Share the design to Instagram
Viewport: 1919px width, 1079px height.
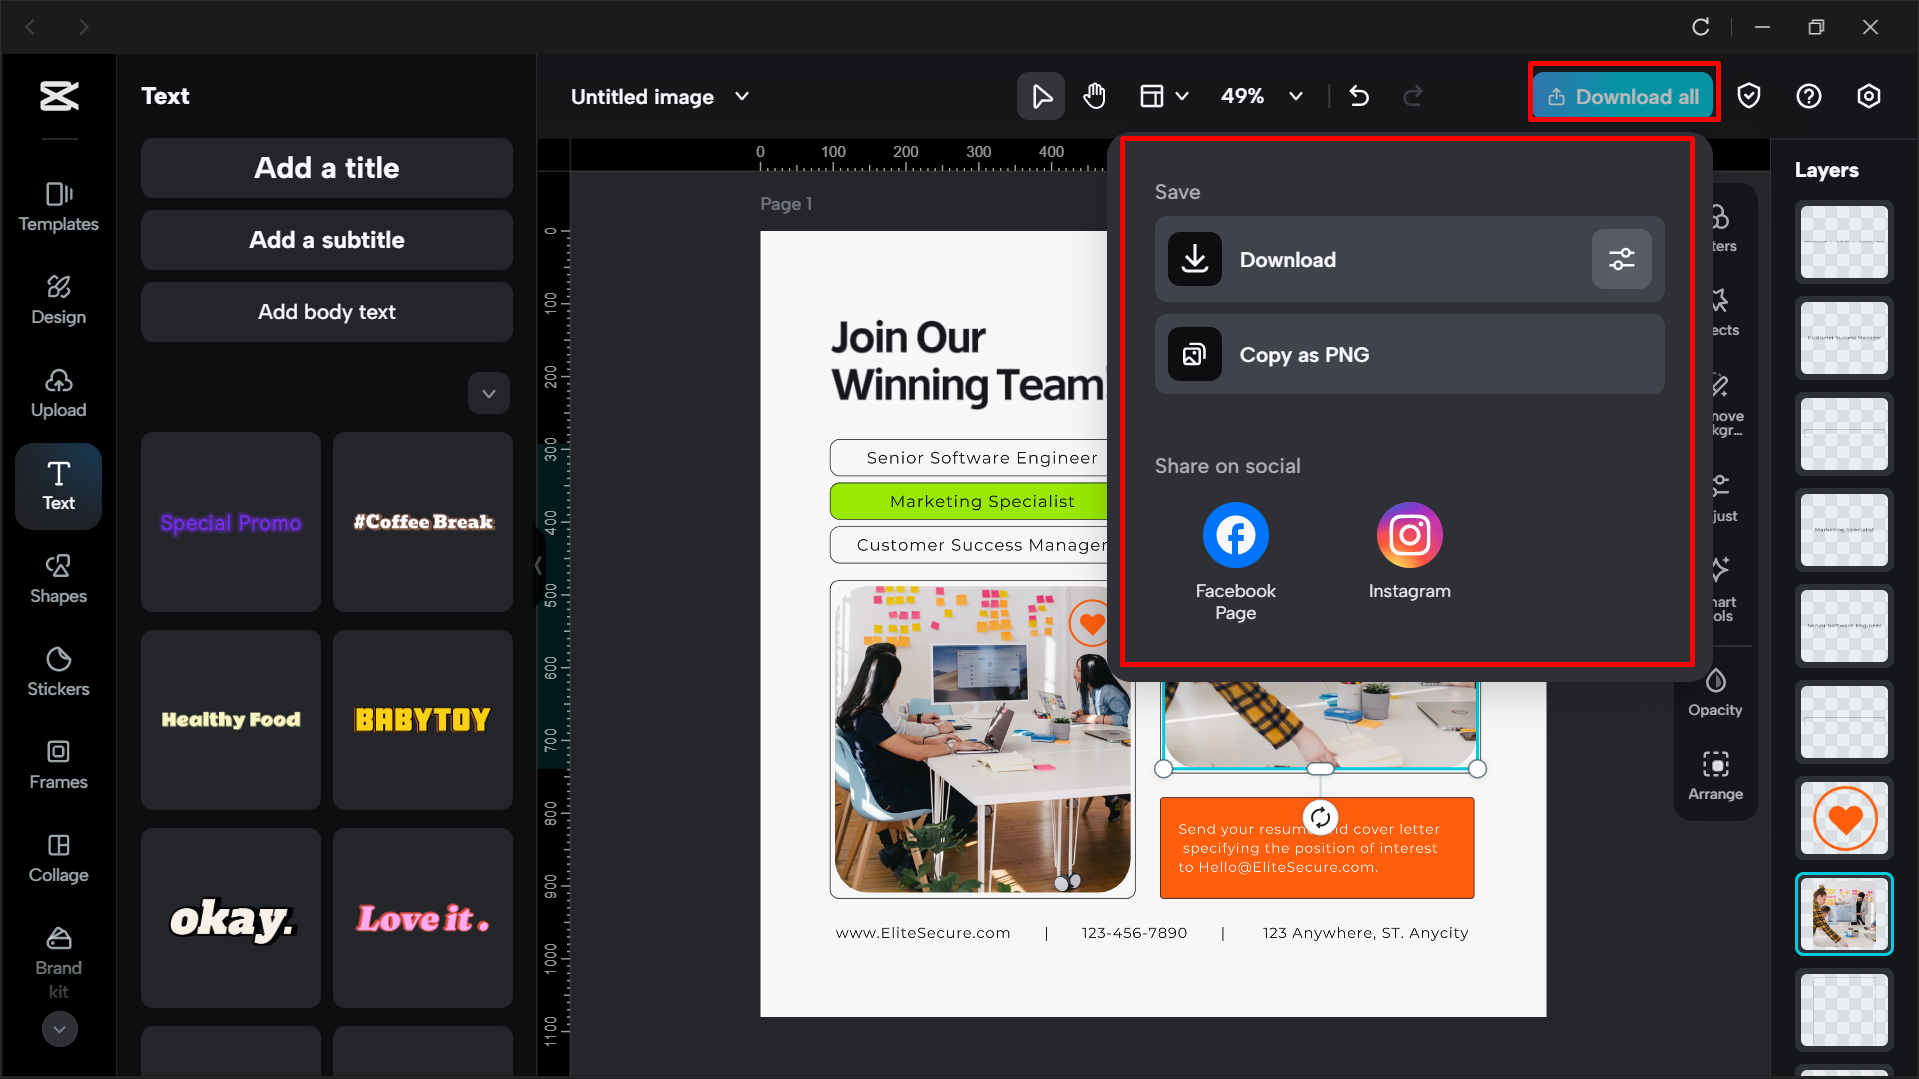[x=1409, y=535]
